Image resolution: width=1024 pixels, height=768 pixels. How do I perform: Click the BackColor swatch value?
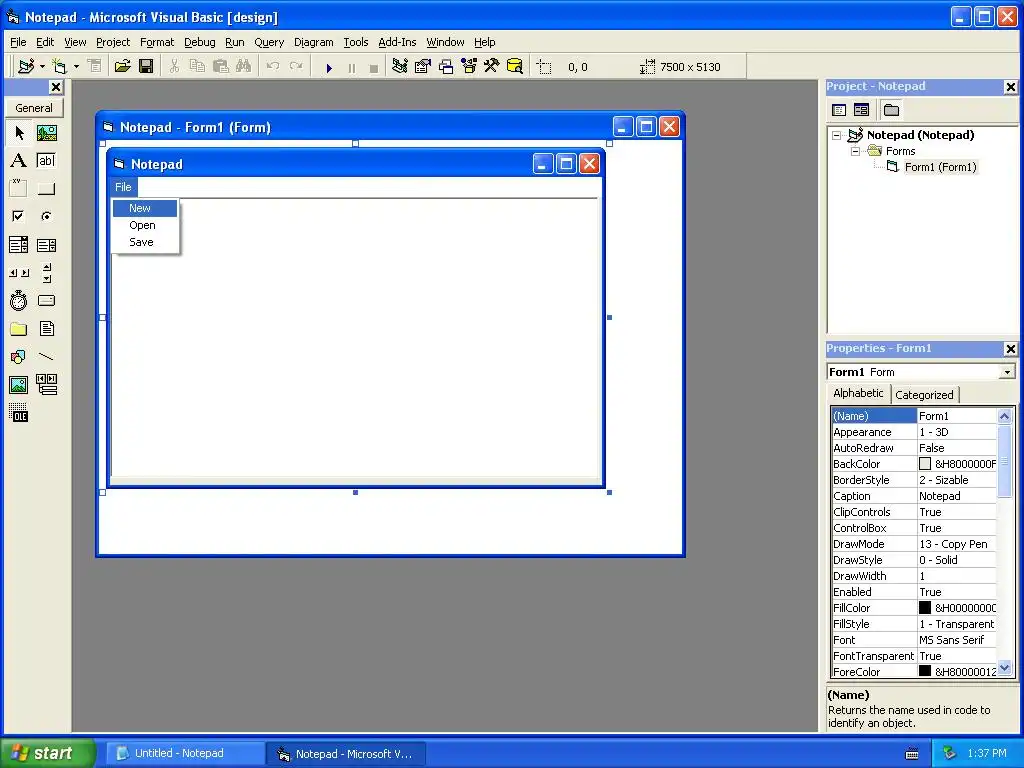[x=925, y=464]
